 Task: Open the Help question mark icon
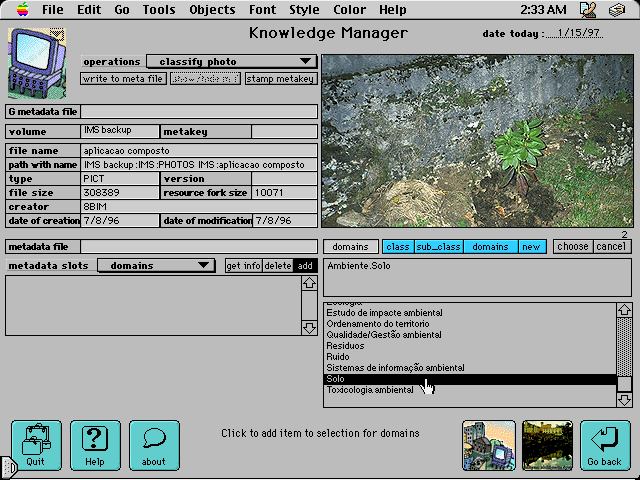(x=95, y=445)
